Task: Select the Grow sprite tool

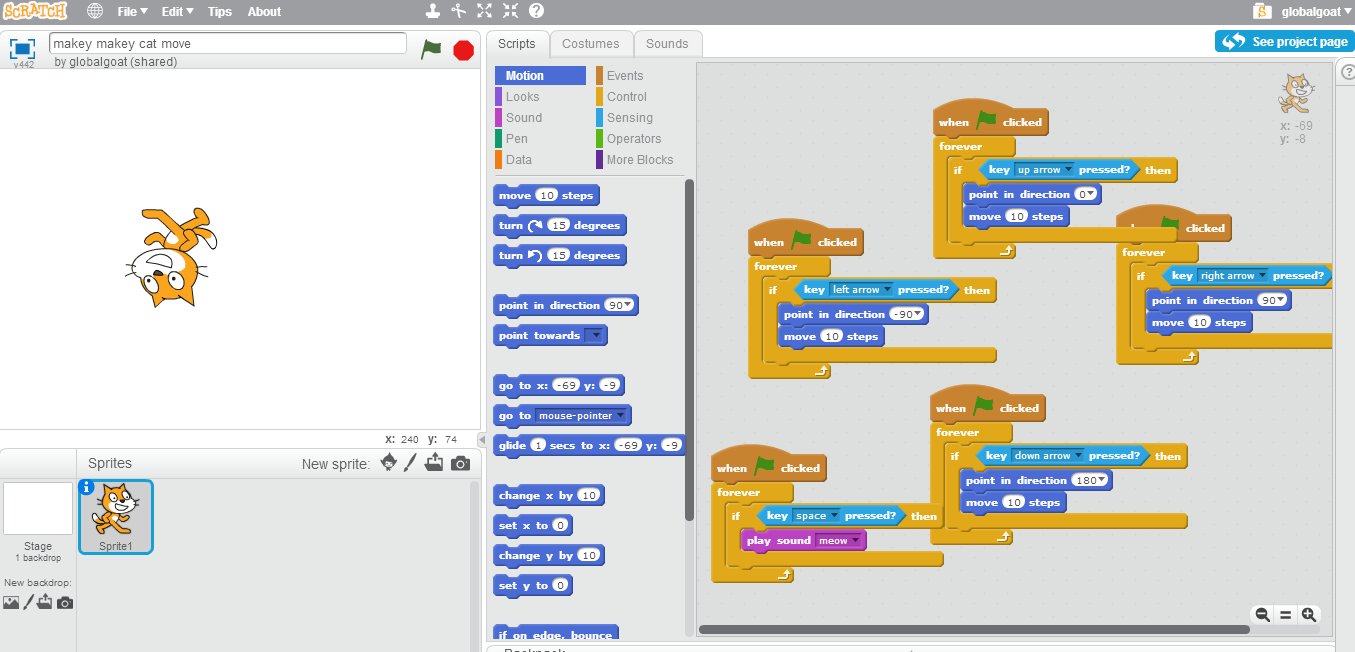Action: tap(484, 11)
